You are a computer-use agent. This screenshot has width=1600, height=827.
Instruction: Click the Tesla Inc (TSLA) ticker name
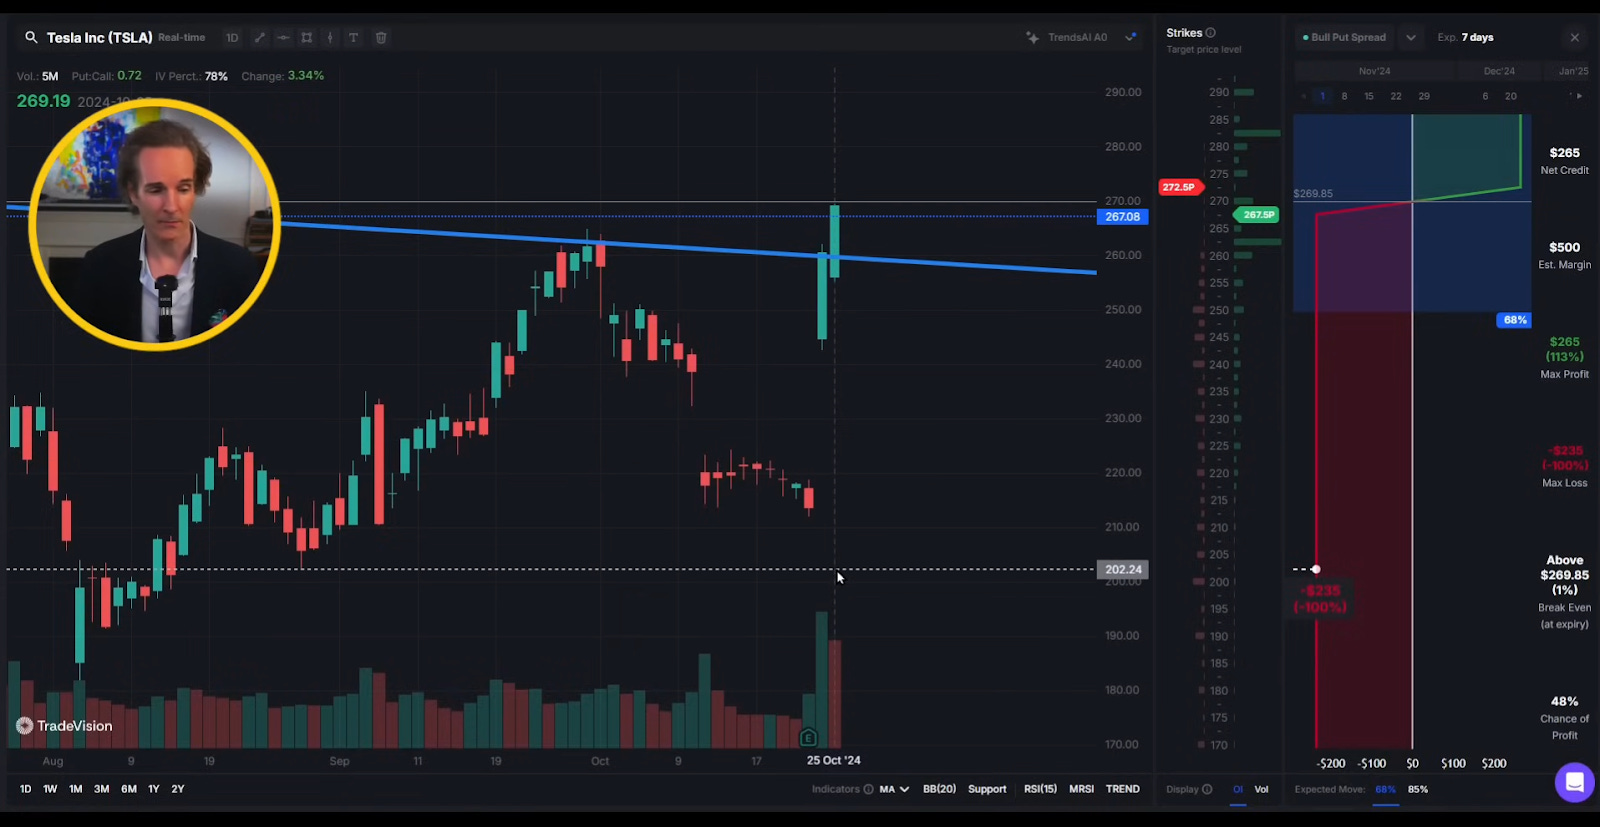(99, 38)
